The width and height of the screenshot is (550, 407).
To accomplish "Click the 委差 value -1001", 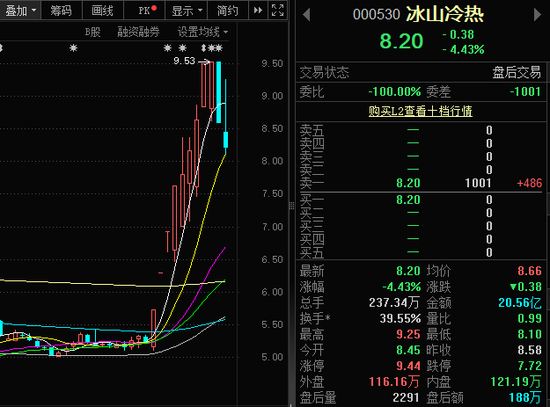I will coord(525,92).
